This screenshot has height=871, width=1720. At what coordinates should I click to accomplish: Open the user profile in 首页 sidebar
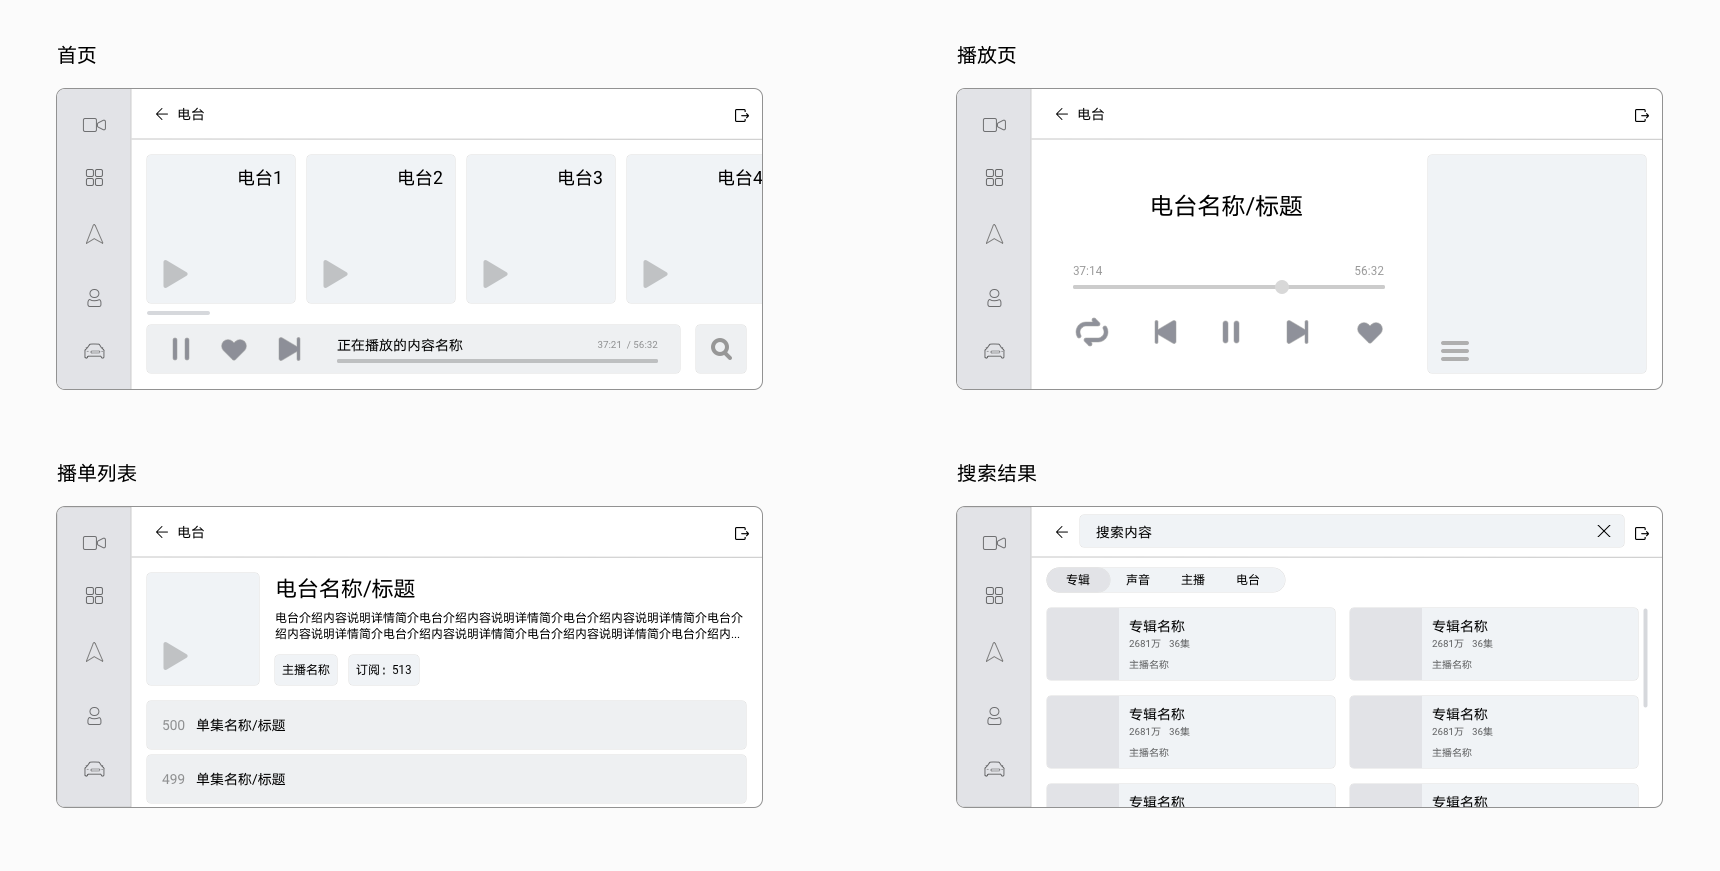(x=94, y=298)
